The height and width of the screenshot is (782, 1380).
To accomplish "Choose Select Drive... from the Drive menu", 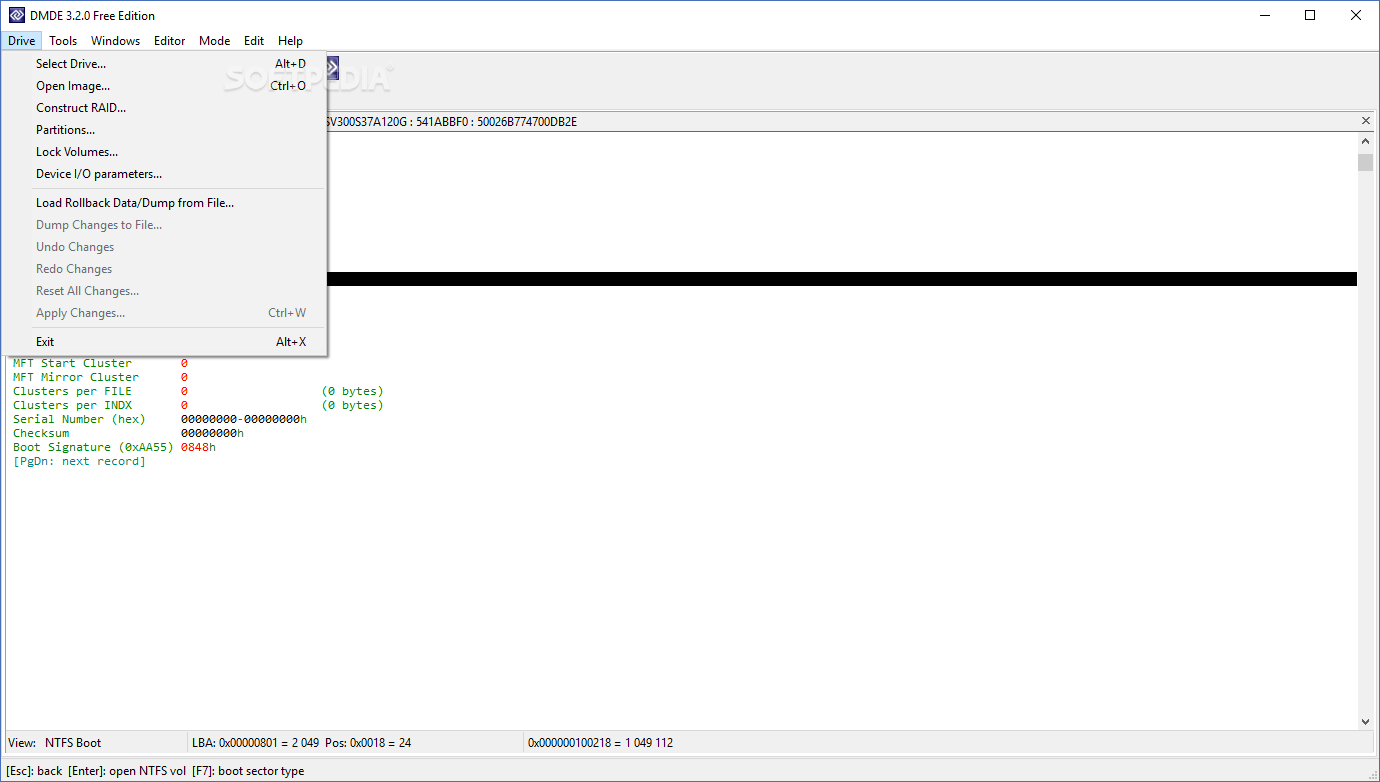I will tap(164, 64).
